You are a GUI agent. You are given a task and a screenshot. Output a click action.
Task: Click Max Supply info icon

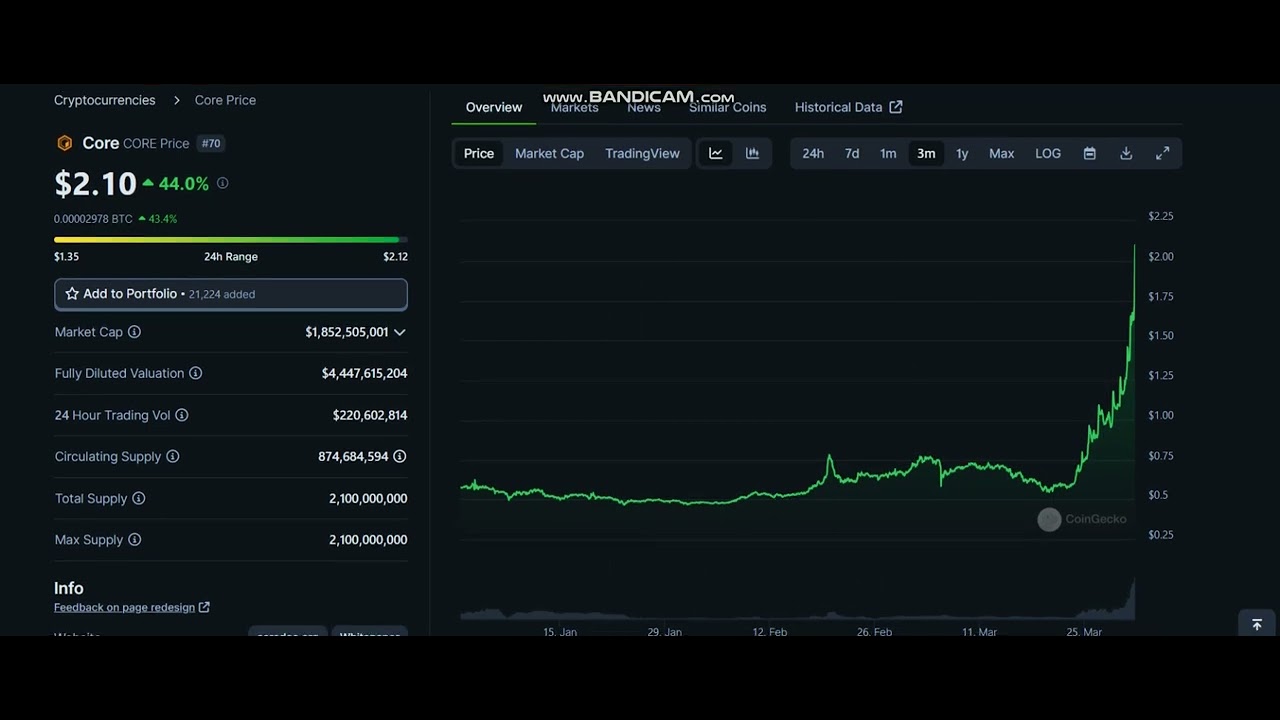tap(135, 540)
